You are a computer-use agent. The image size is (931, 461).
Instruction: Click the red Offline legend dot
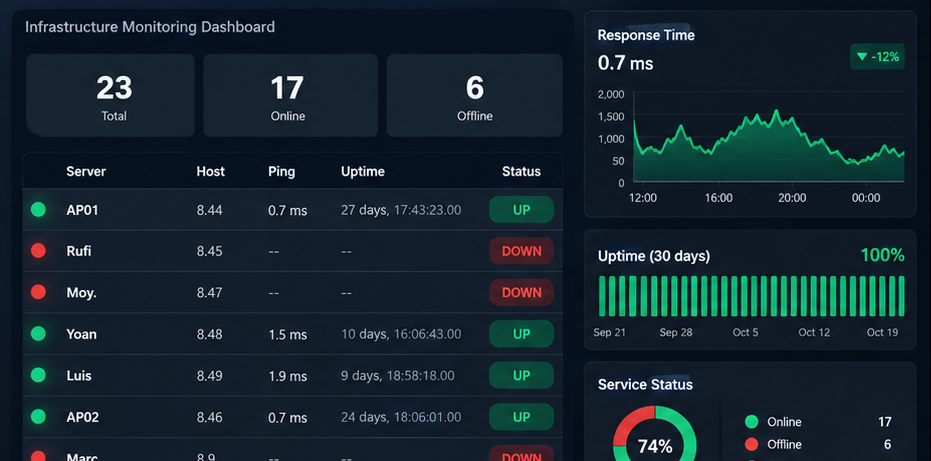point(752,444)
